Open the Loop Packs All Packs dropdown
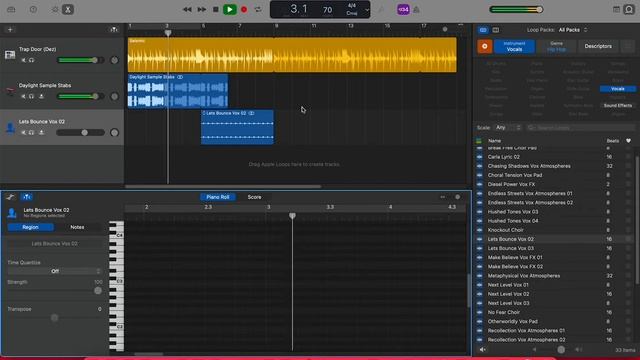The height and width of the screenshot is (360, 640). pyautogui.click(x=573, y=30)
